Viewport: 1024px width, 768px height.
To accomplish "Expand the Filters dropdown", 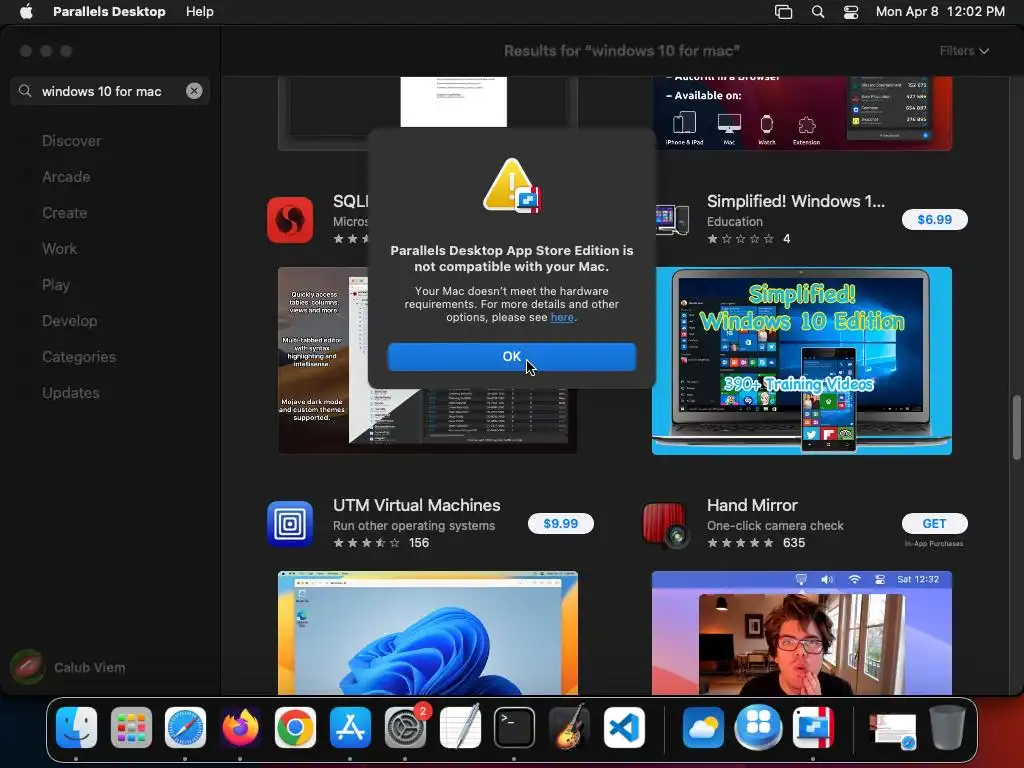I will pos(964,51).
